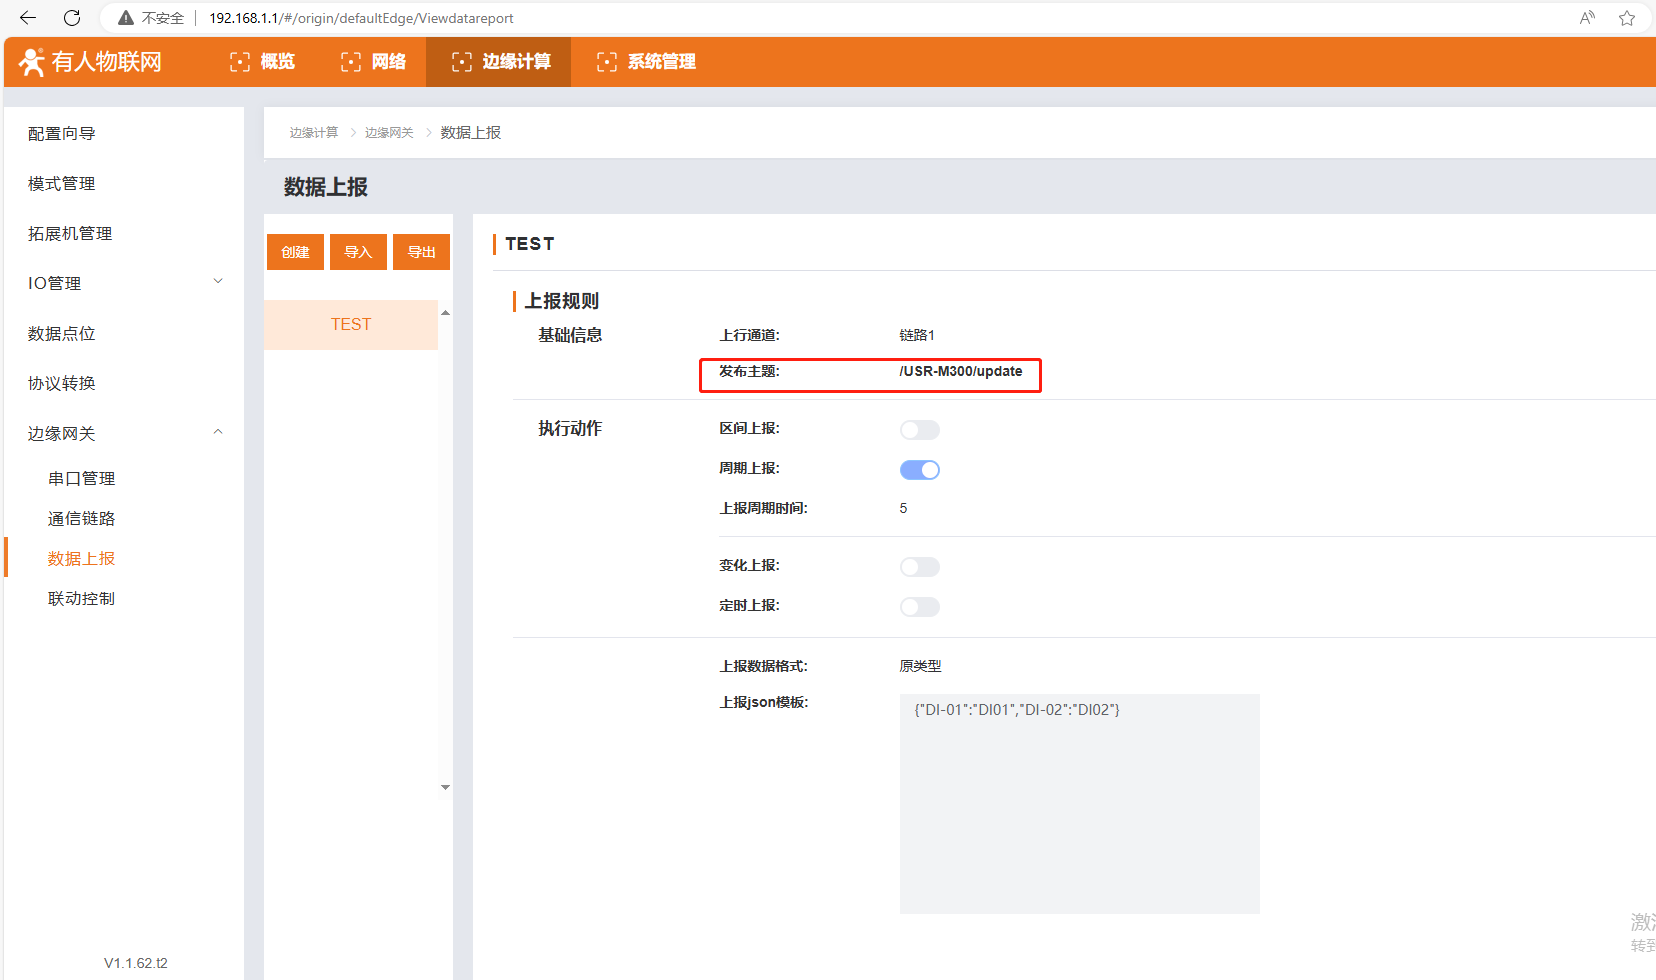Click the 导出 export button
Viewport: 1656px width, 980px height.
(421, 252)
